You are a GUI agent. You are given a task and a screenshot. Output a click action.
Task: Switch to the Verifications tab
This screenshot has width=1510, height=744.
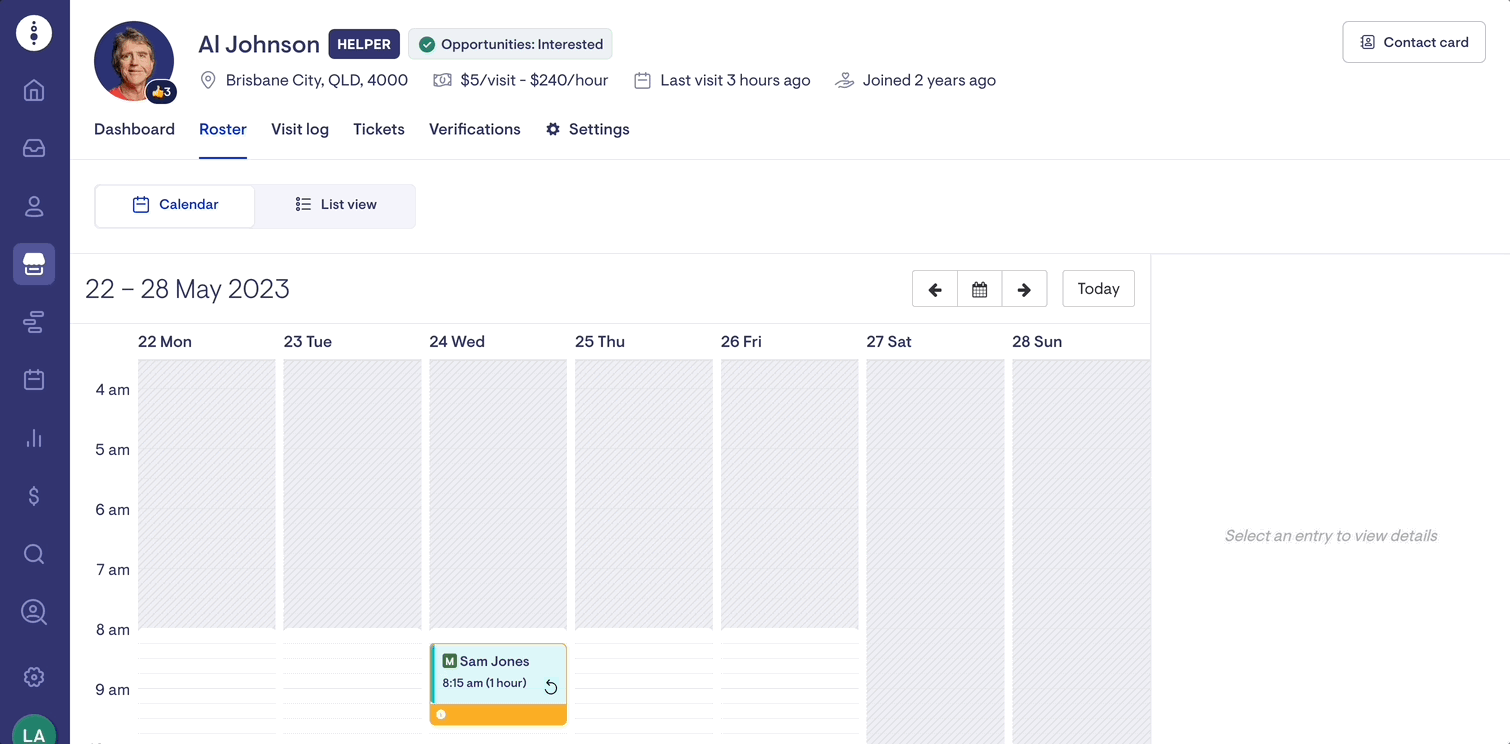pos(474,130)
